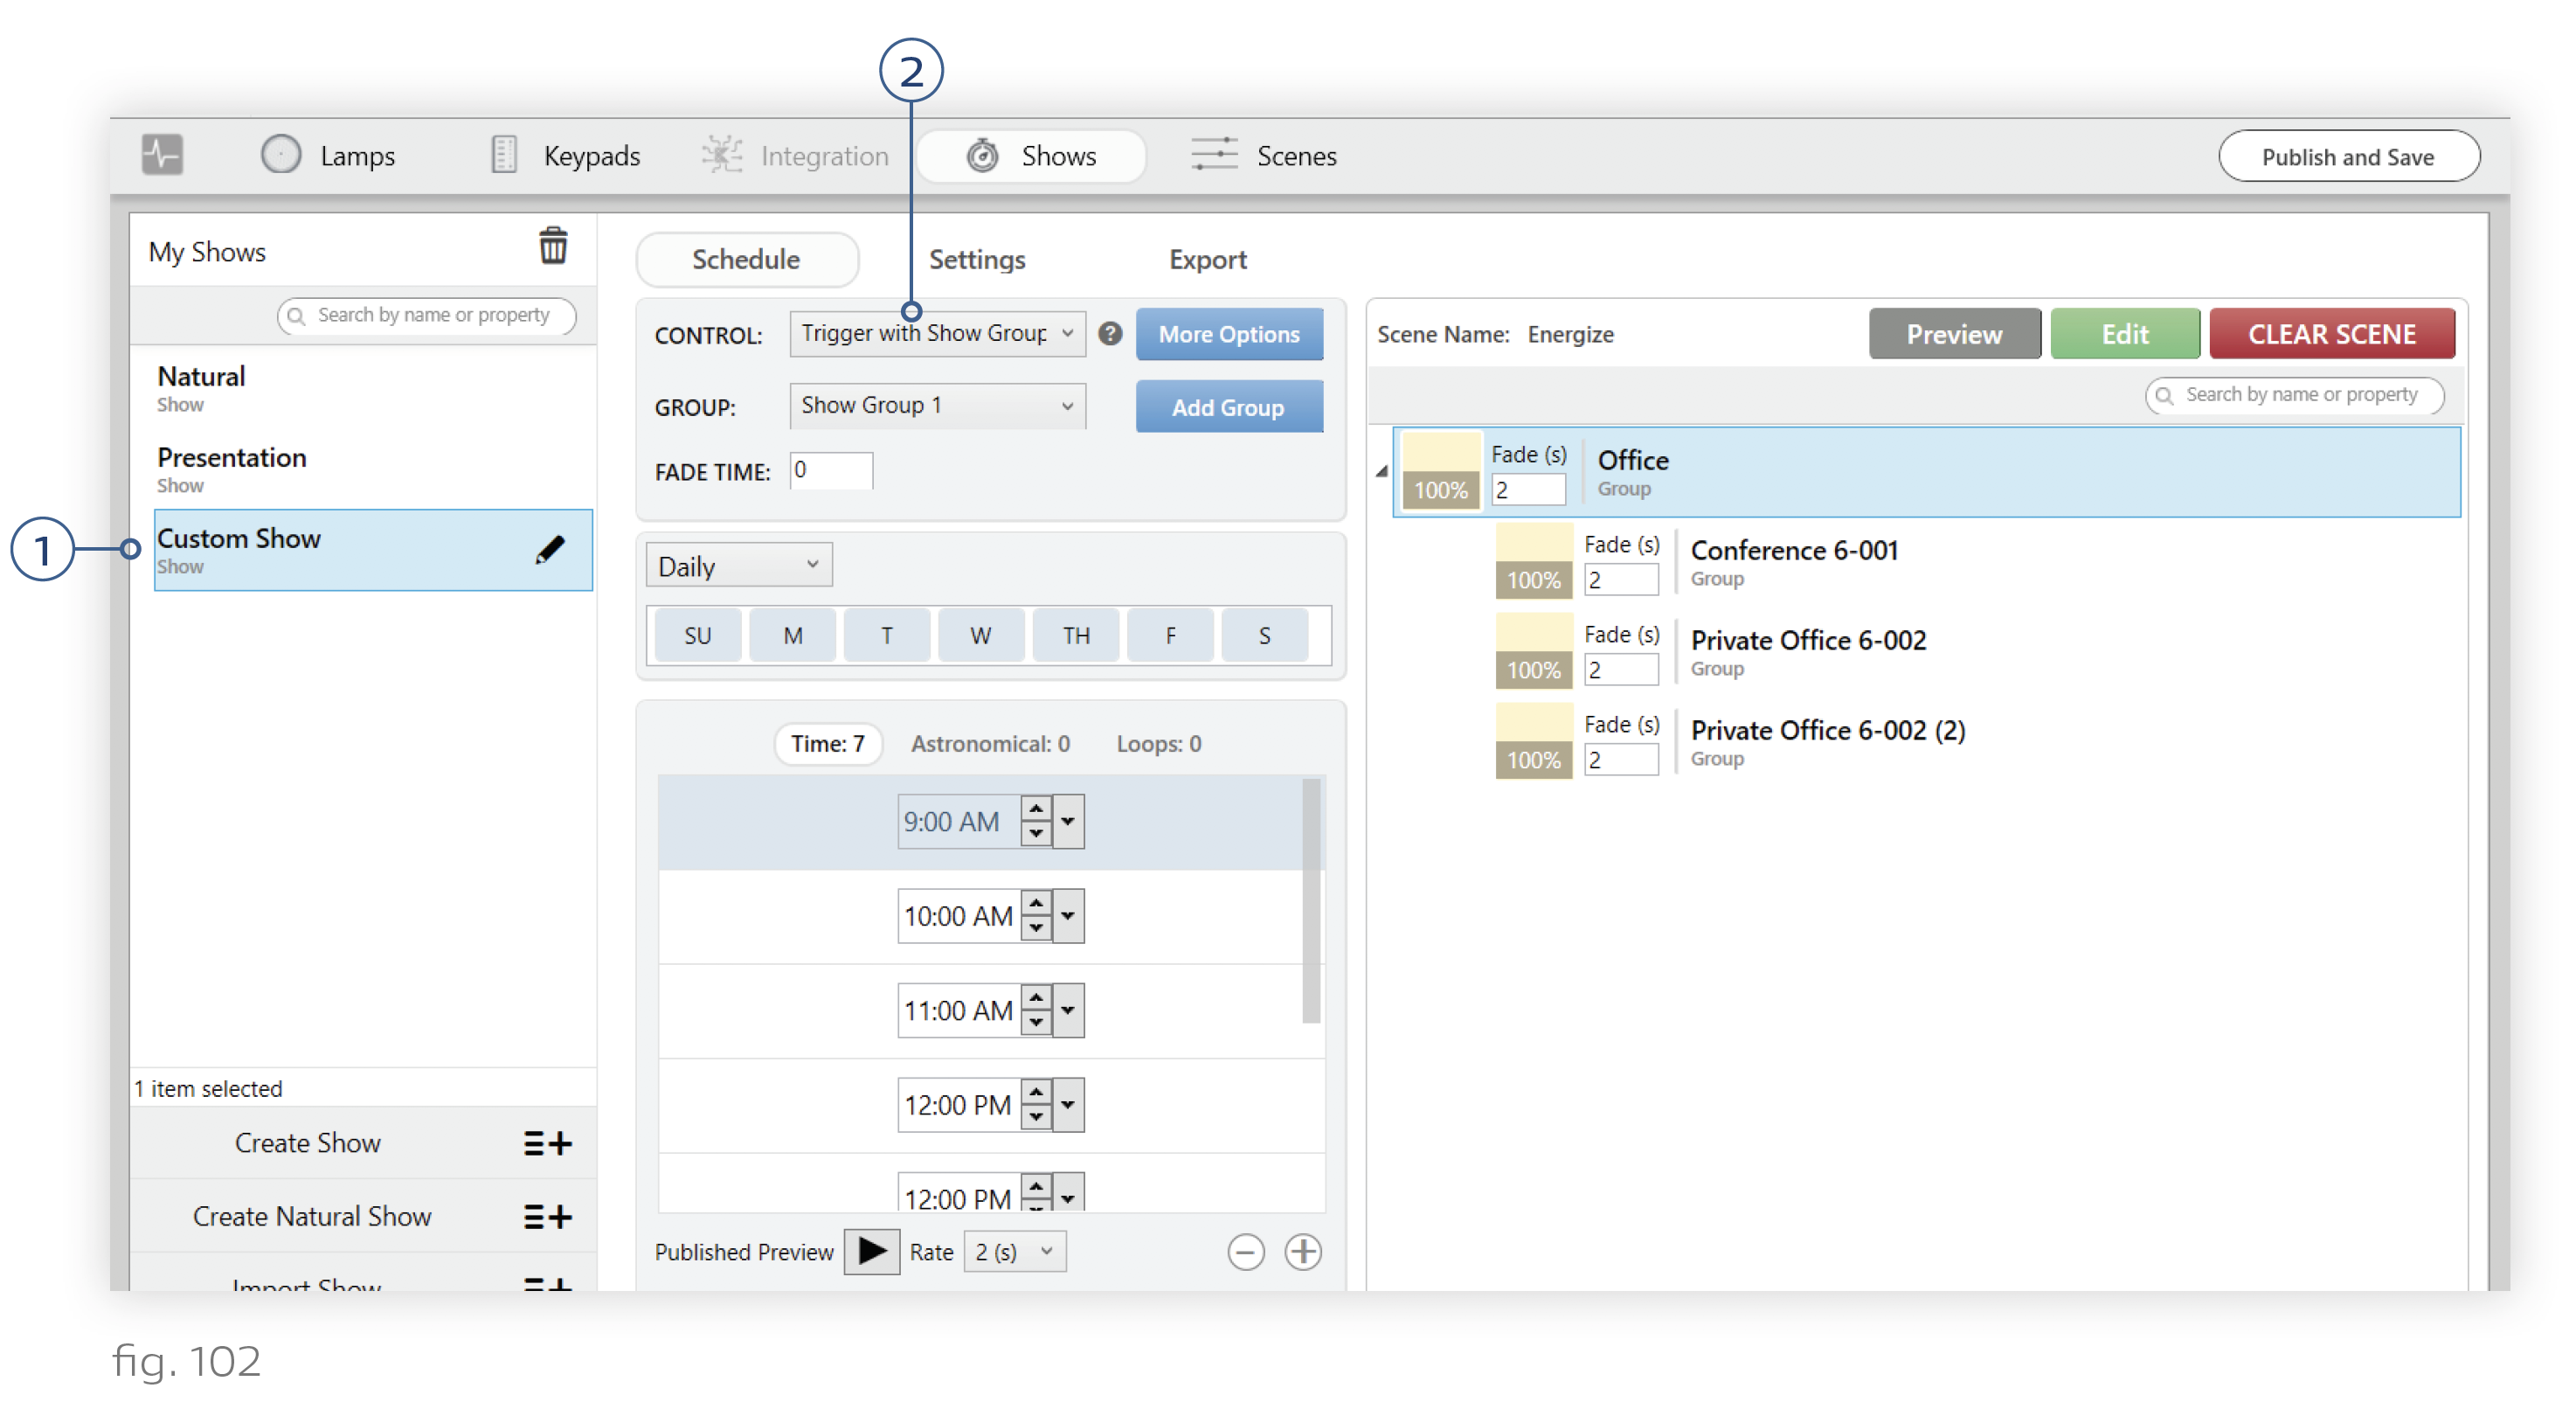Open the 10:00 AM time dropdown
The width and height of the screenshot is (2576, 1402).
coord(1067,915)
